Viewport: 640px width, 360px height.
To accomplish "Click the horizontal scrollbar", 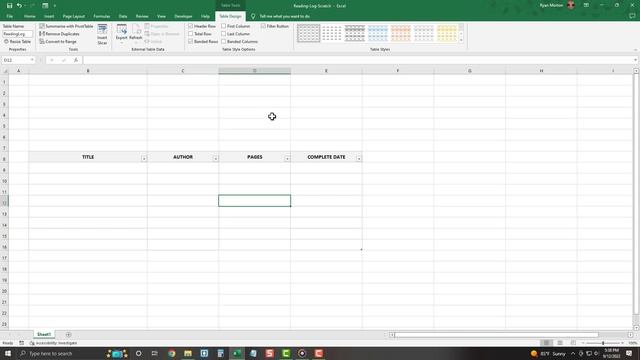I will 496,335.
